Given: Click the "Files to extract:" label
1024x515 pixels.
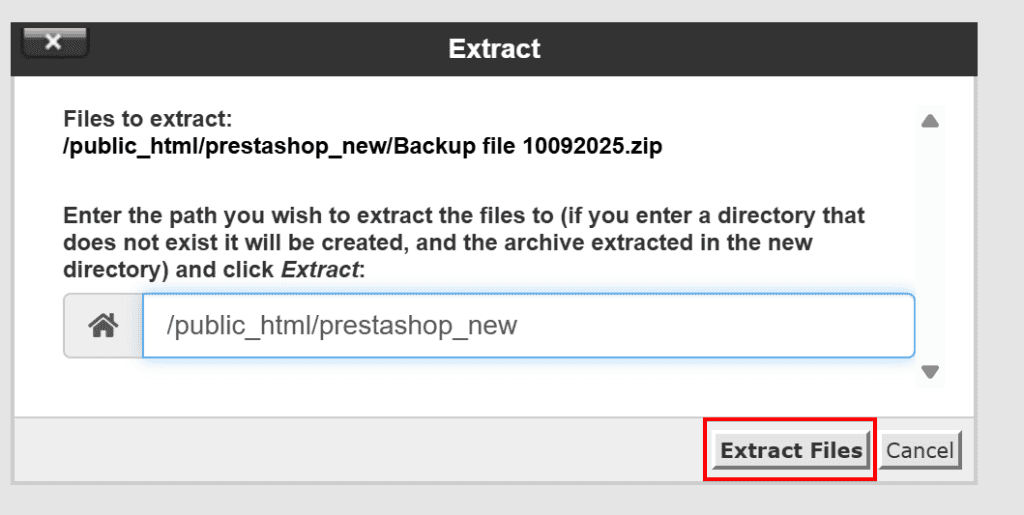Looking at the screenshot, I should point(148,120).
